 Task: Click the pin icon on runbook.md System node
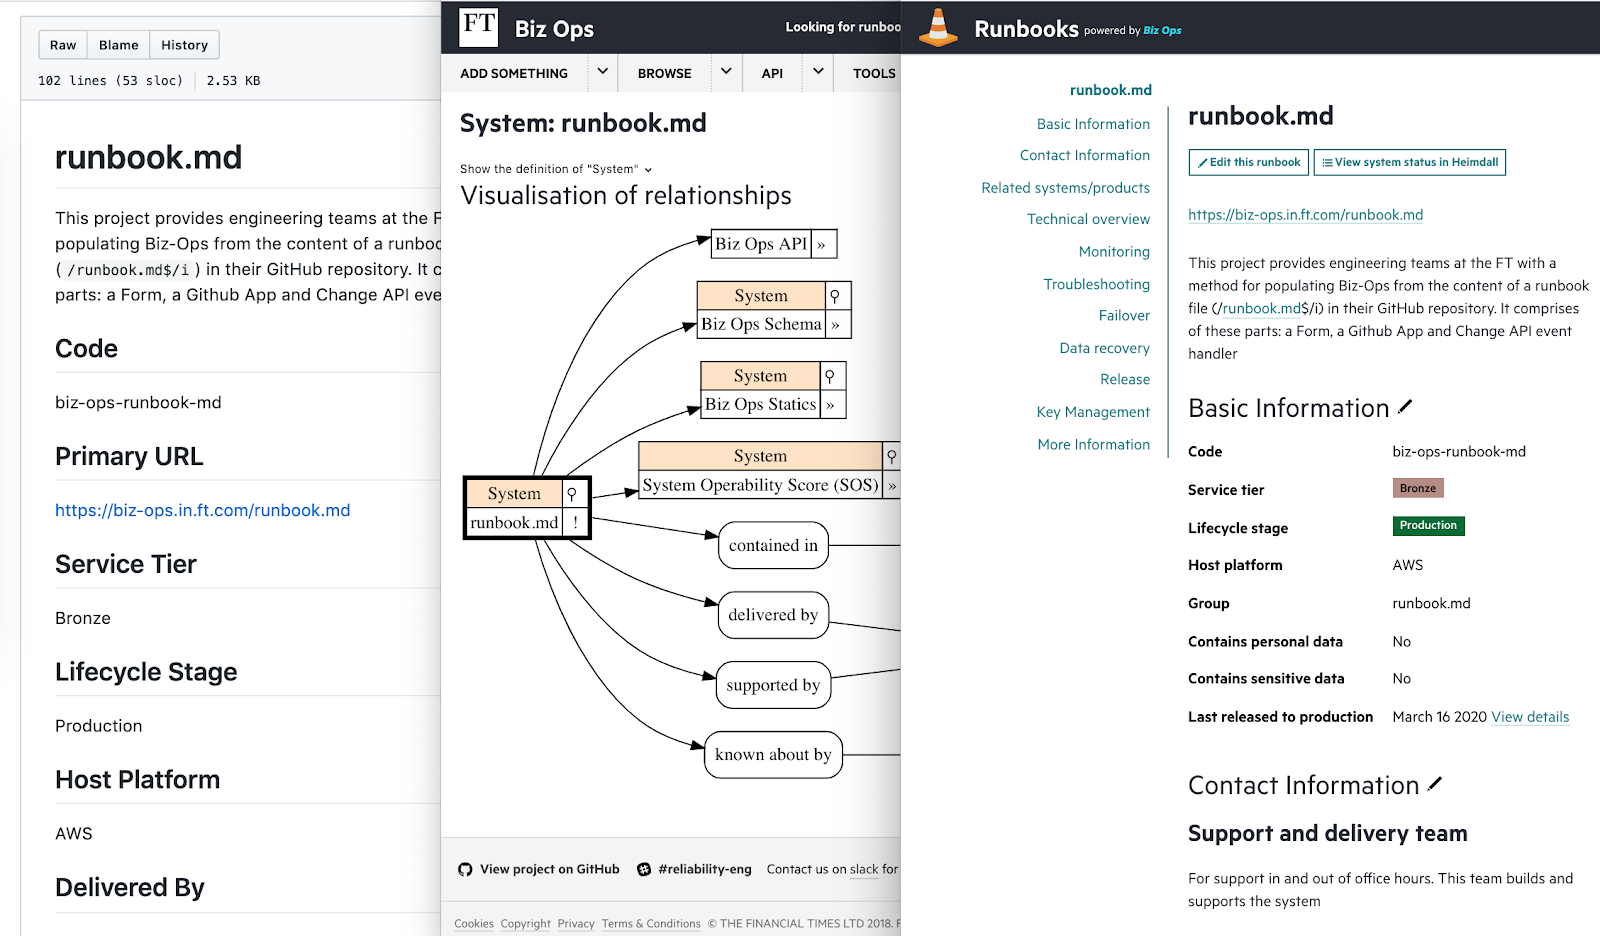(572, 494)
